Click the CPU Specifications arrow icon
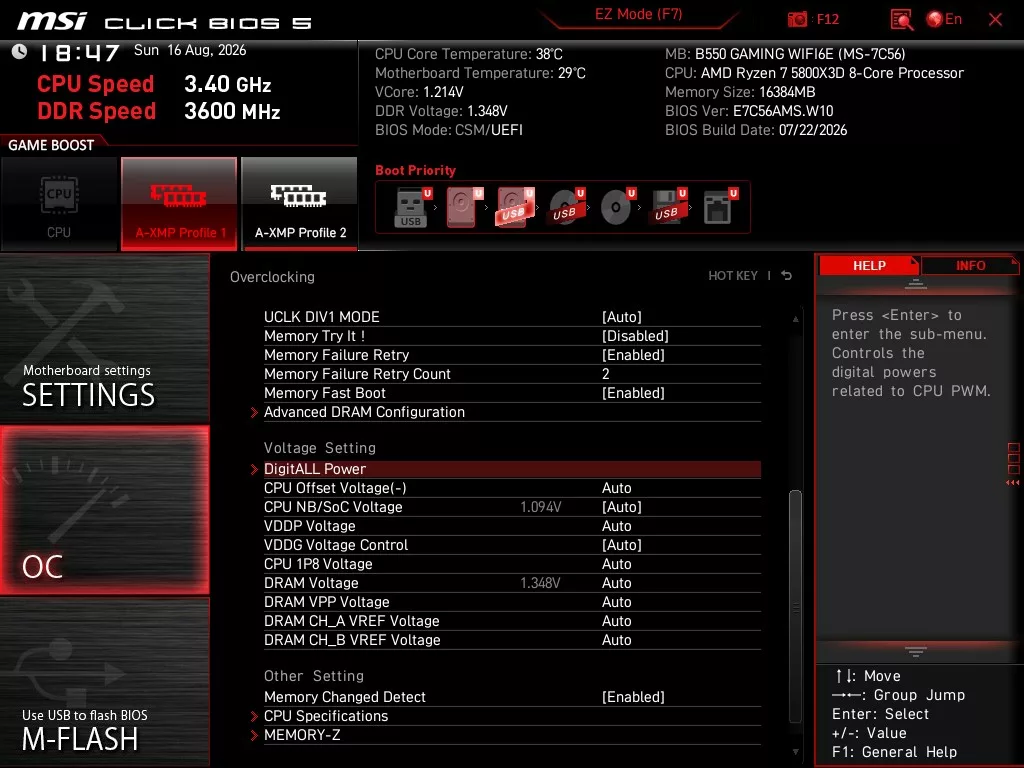 [x=255, y=716]
